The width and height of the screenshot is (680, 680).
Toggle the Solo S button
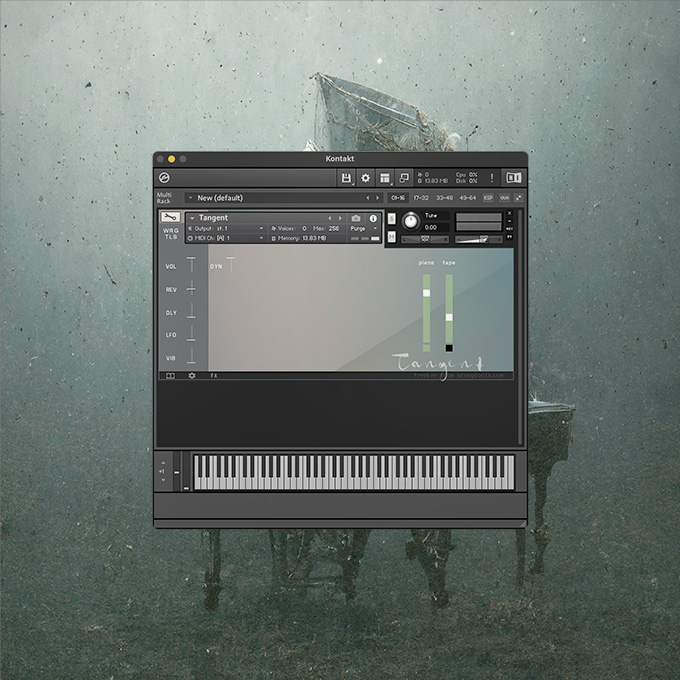click(391, 219)
